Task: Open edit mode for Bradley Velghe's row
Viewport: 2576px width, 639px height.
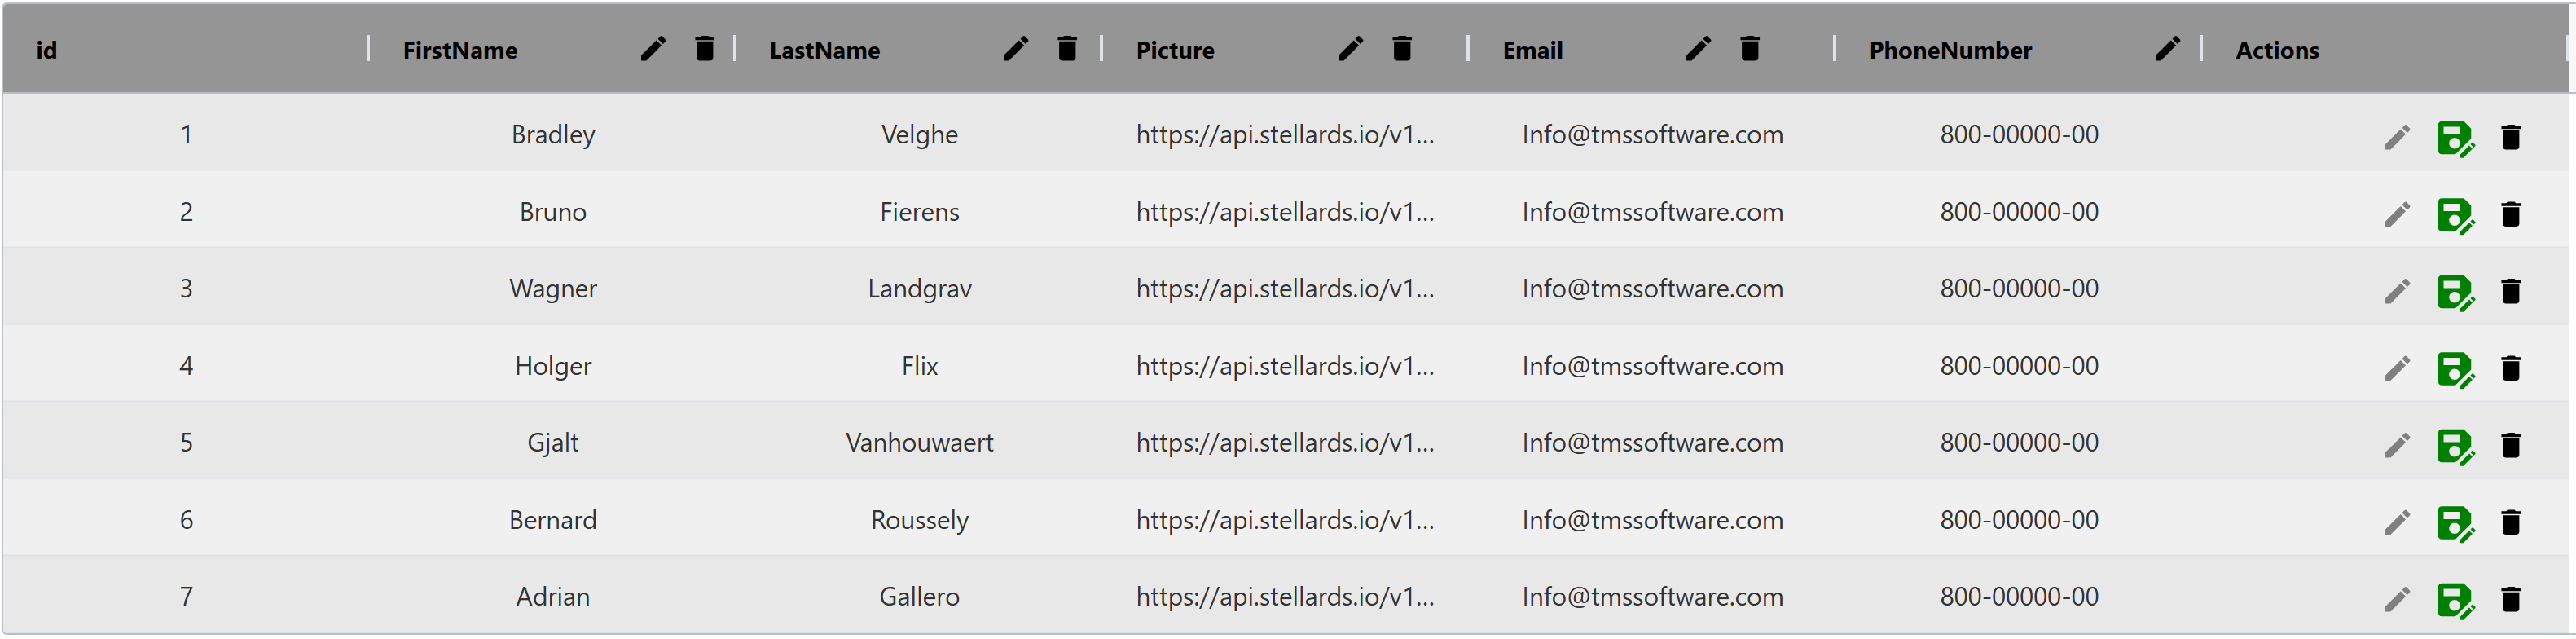Action: point(2397,136)
